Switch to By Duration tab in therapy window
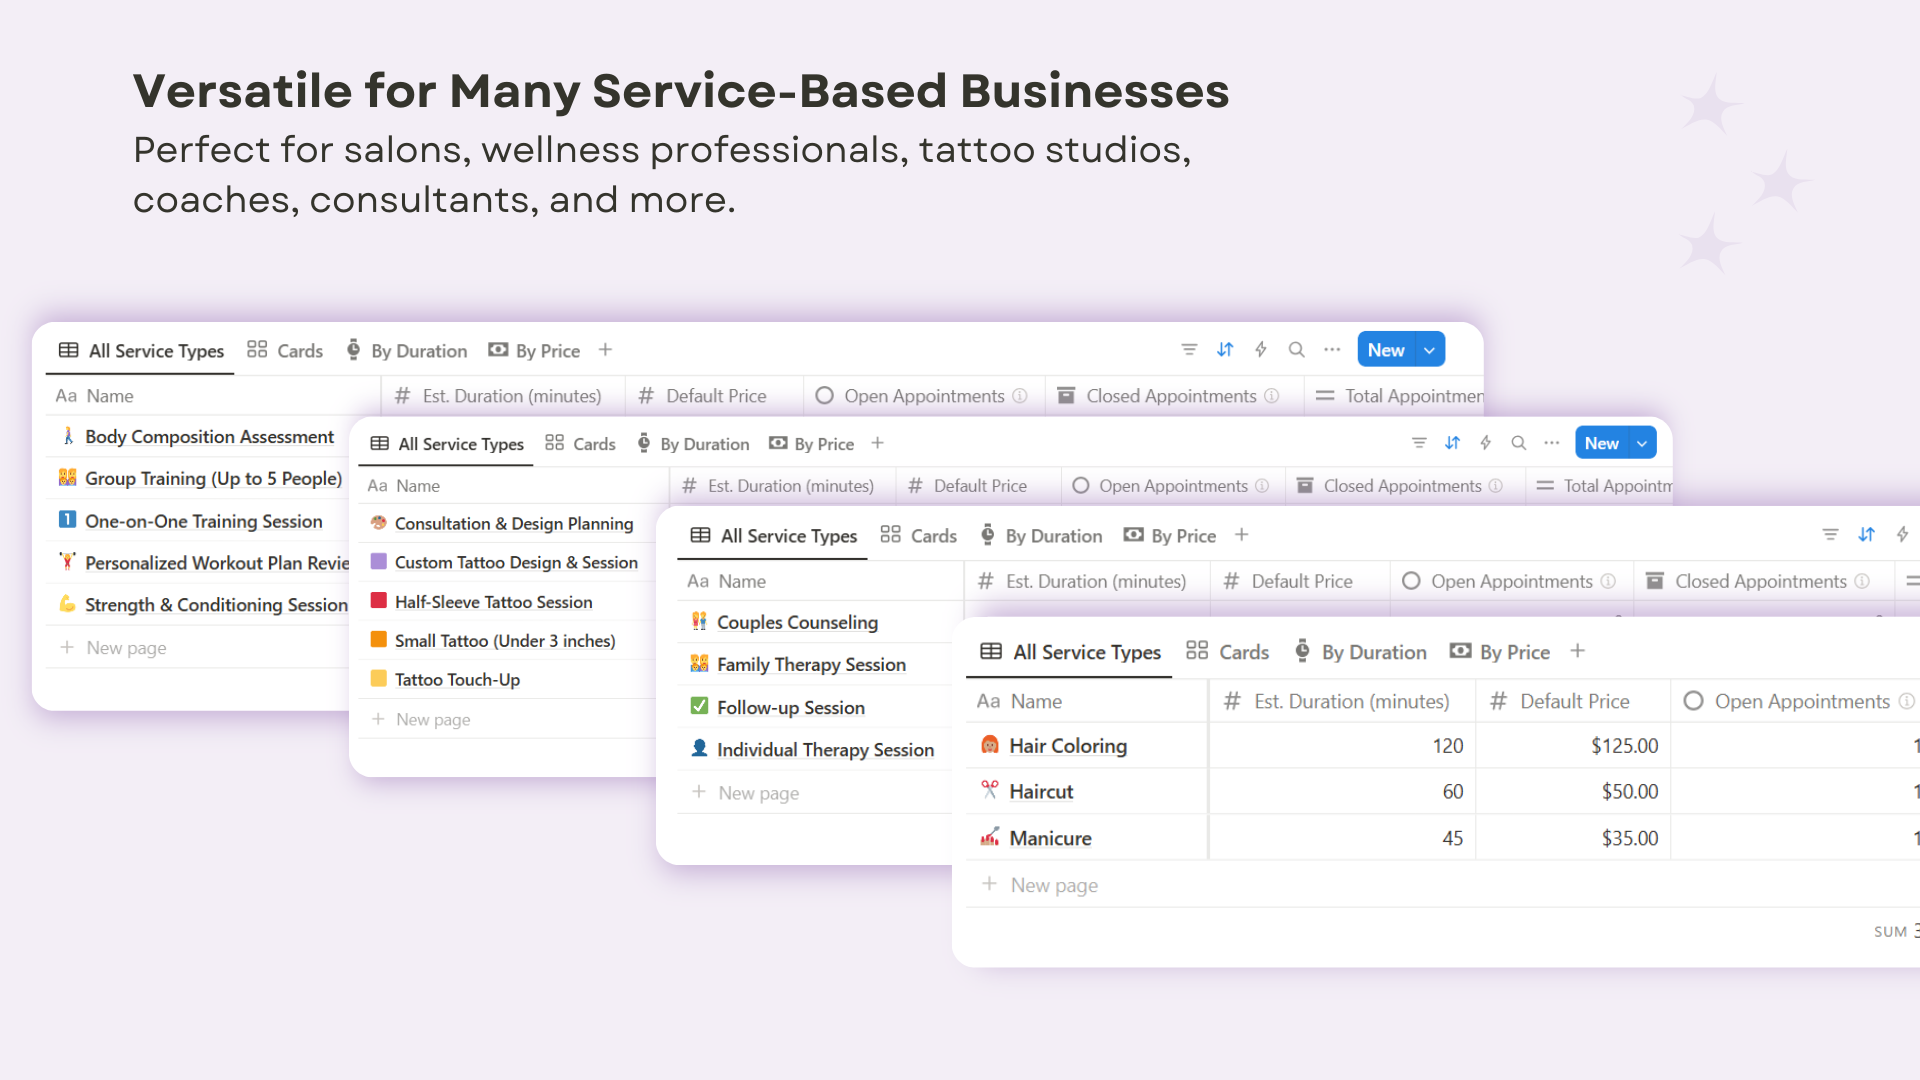The height and width of the screenshot is (1080, 1920). (x=1041, y=536)
